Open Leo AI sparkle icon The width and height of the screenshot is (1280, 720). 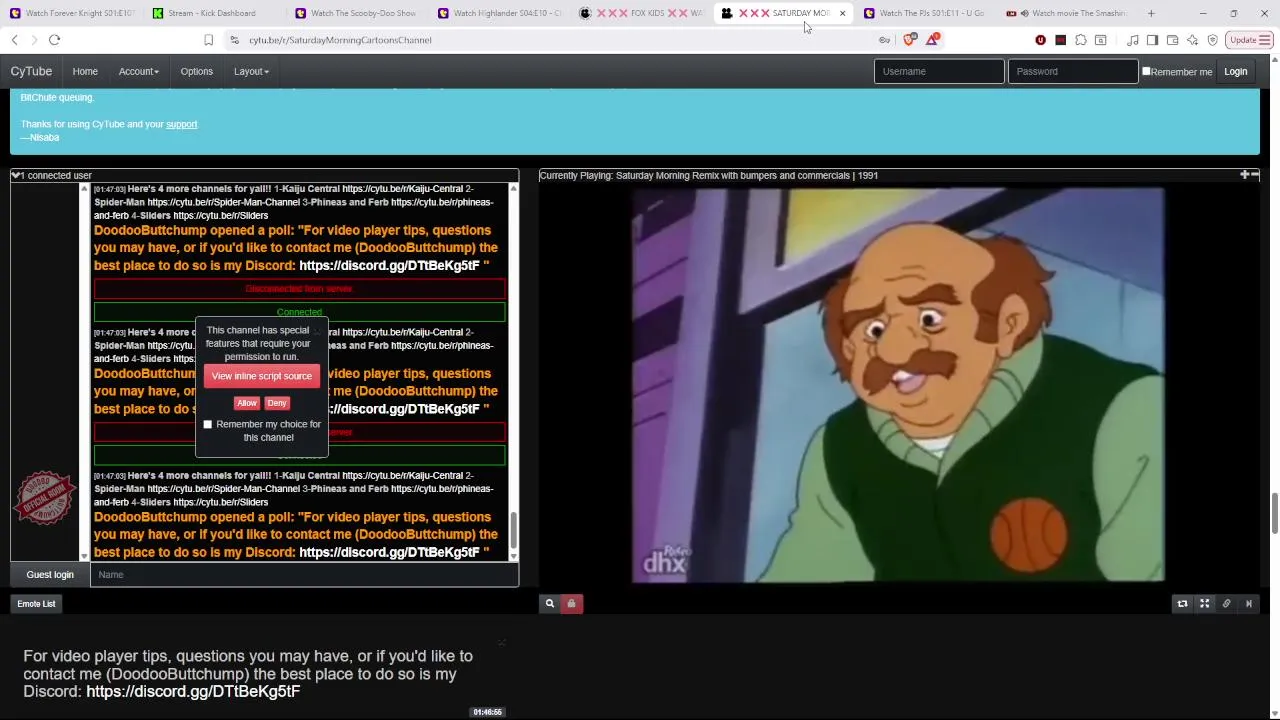(x=1192, y=40)
